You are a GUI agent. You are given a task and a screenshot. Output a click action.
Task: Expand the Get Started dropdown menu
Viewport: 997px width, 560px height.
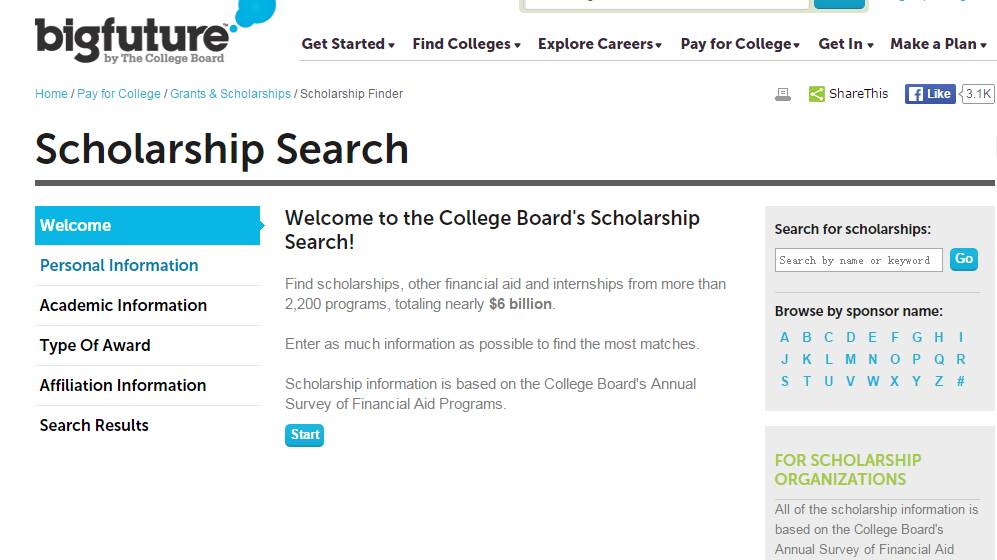(x=348, y=44)
